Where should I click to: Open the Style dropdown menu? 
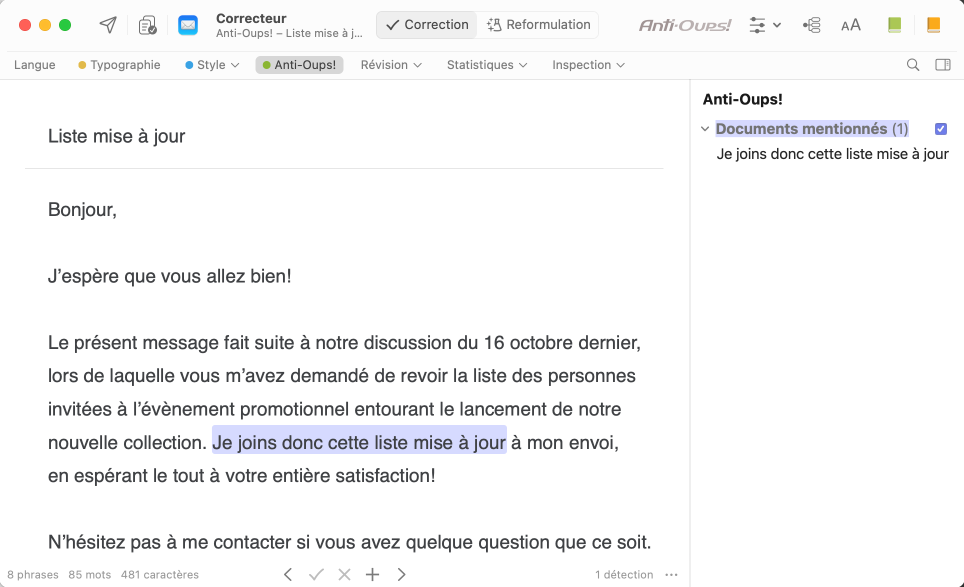point(212,65)
